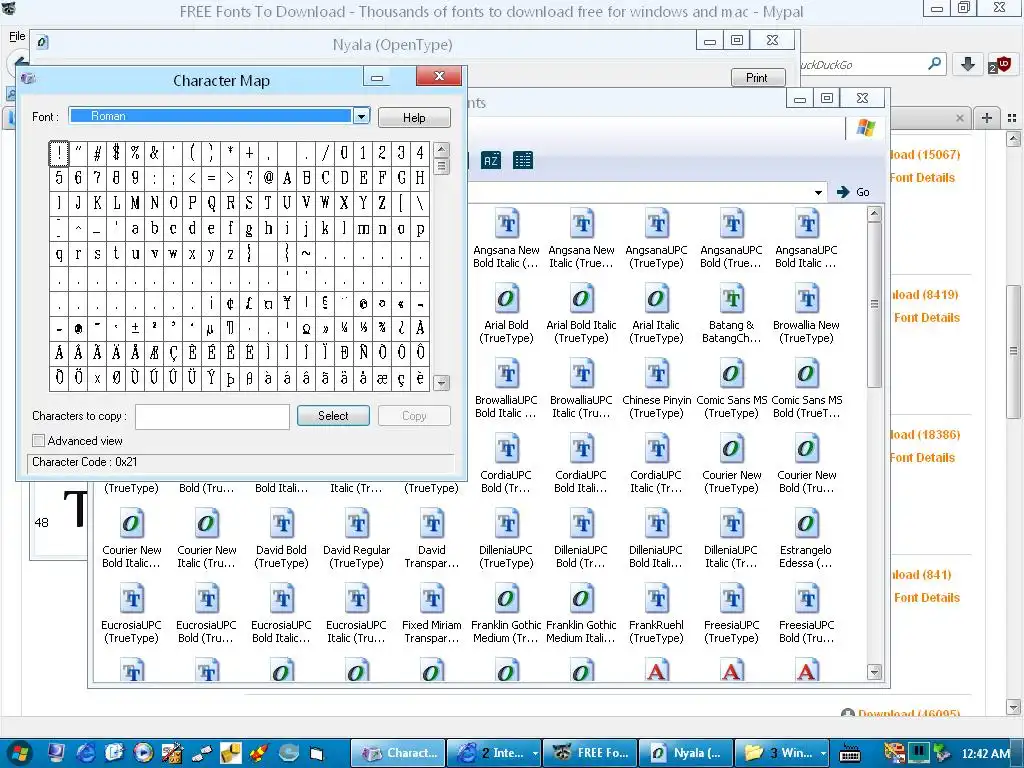Click the AZ sort toolbar icon
Image resolution: width=1024 pixels, height=768 pixels.
(x=490, y=160)
